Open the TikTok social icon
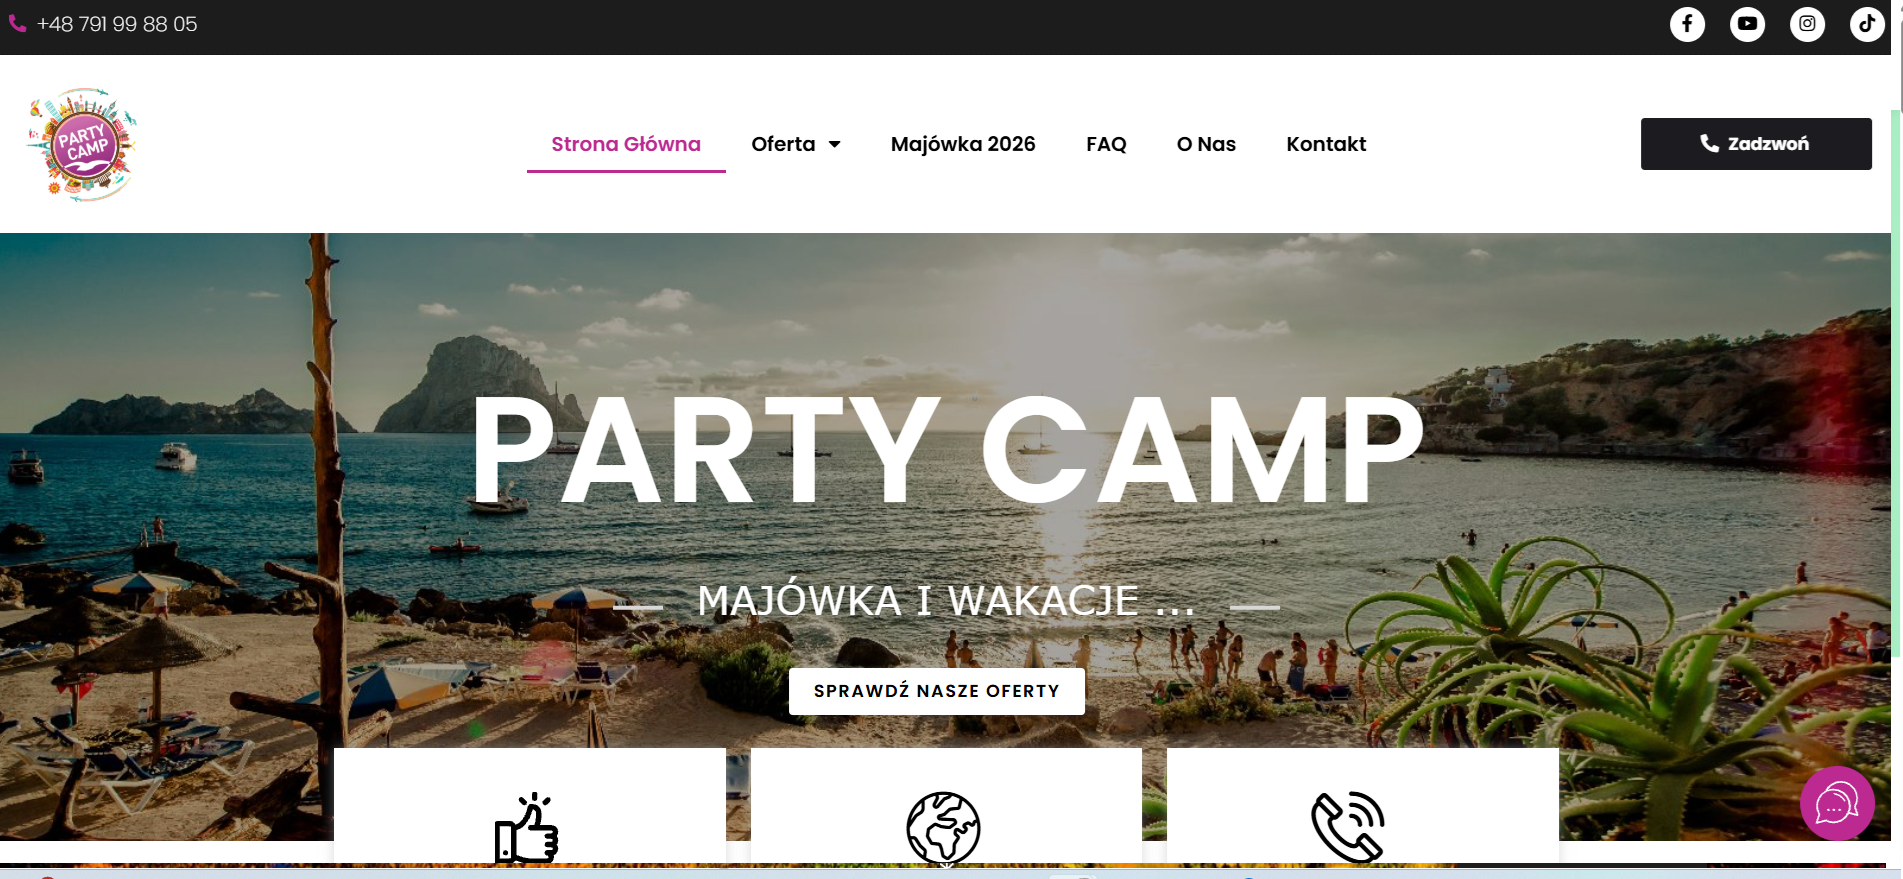1903x879 pixels. [x=1867, y=24]
